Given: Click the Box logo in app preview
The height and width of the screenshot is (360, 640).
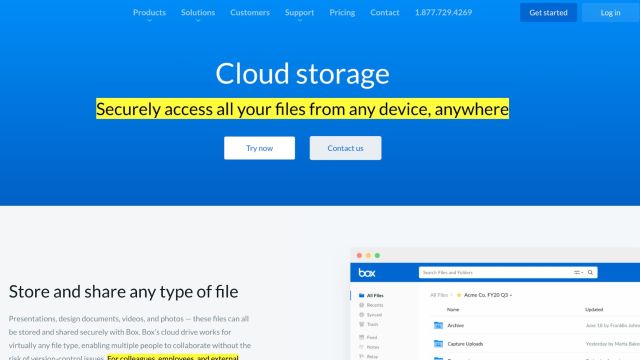Looking at the screenshot, I should 367,272.
